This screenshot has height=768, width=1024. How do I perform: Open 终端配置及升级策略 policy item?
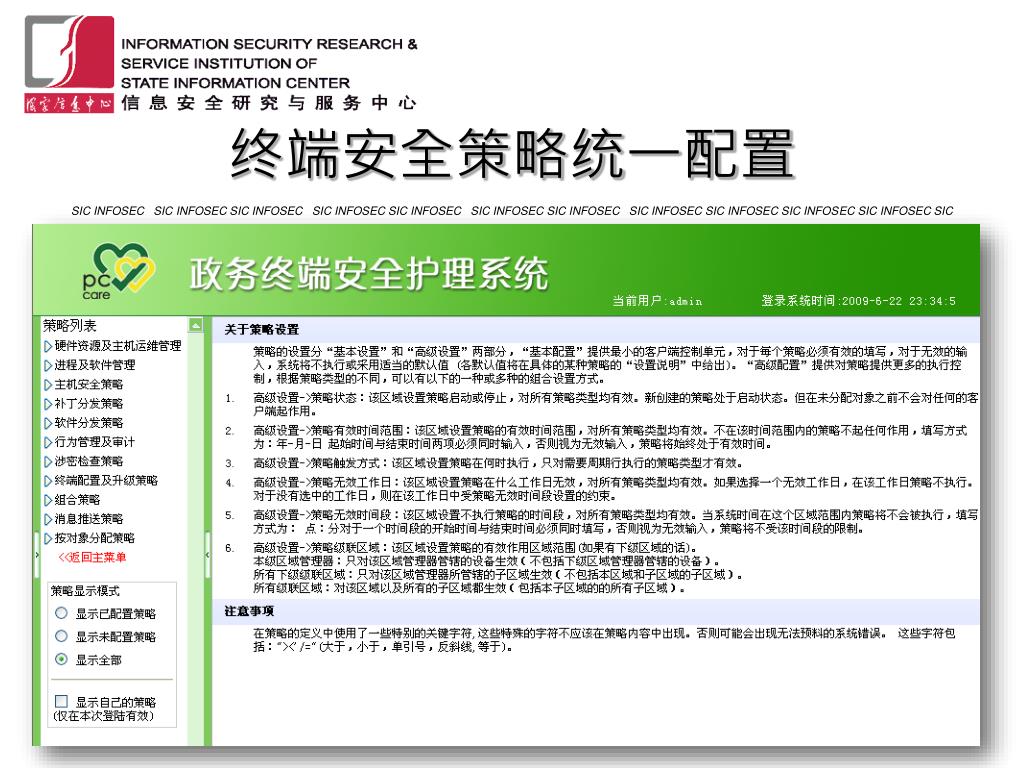106,481
